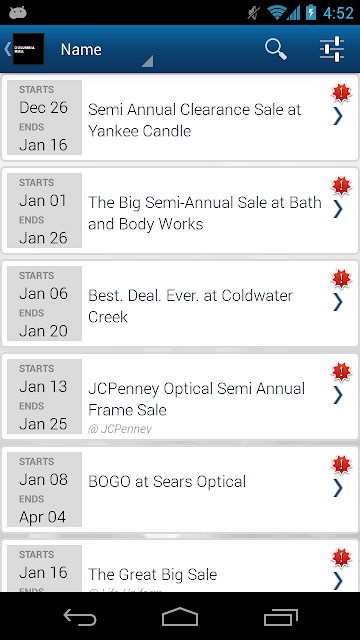Image resolution: width=360 pixels, height=640 pixels.
Task: Tap Android home navigation button
Action: pyautogui.click(x=180, y=616)
